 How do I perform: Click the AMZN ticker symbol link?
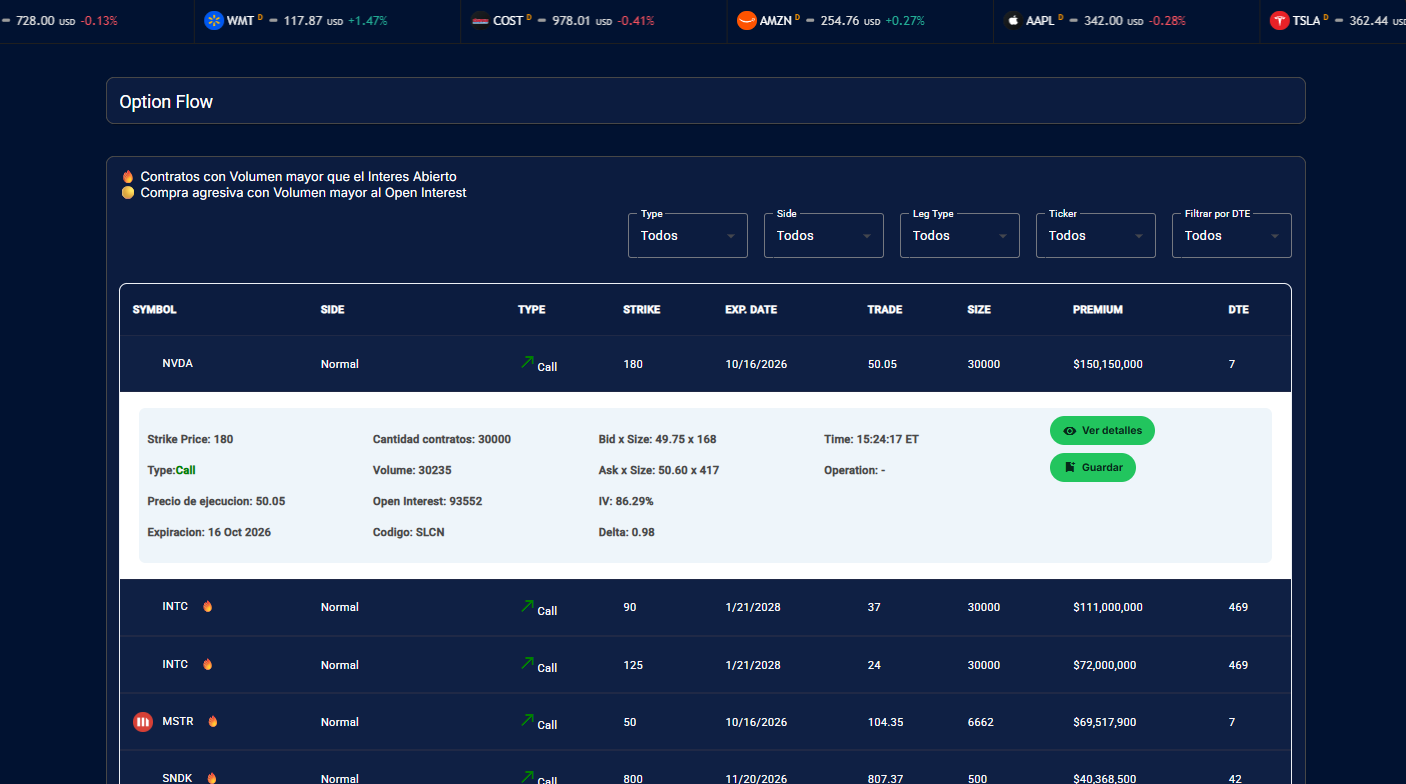pyautogui.click(x=776, y=20)
